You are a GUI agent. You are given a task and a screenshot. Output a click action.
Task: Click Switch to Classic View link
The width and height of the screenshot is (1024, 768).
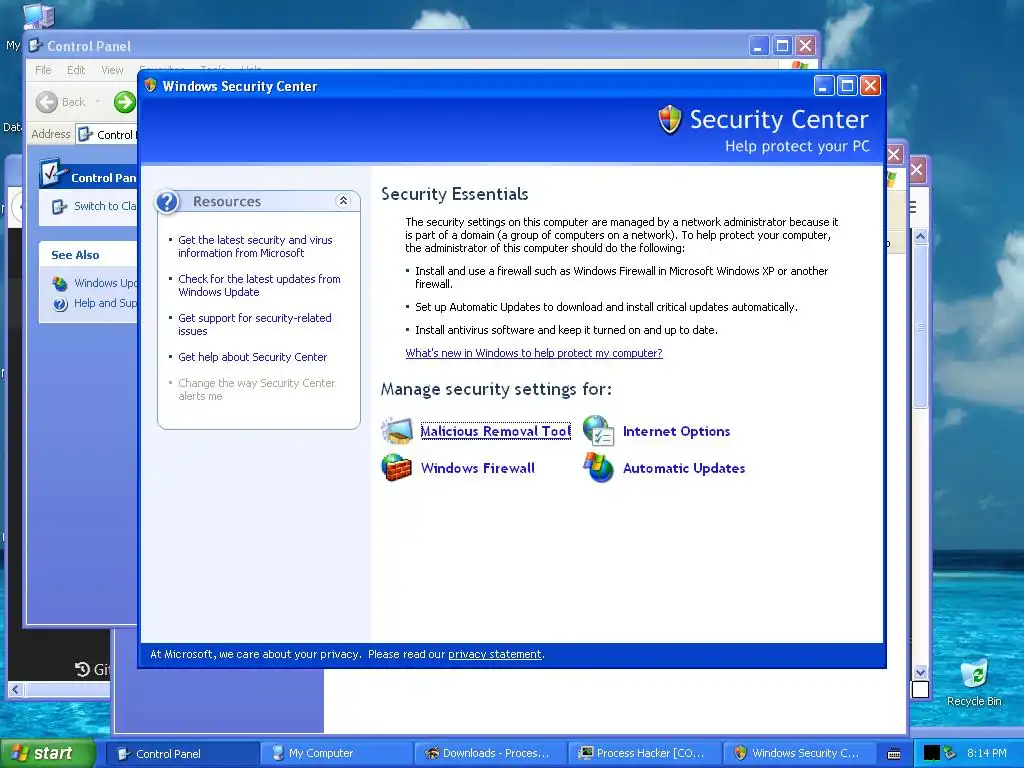[x=105, y=206]
